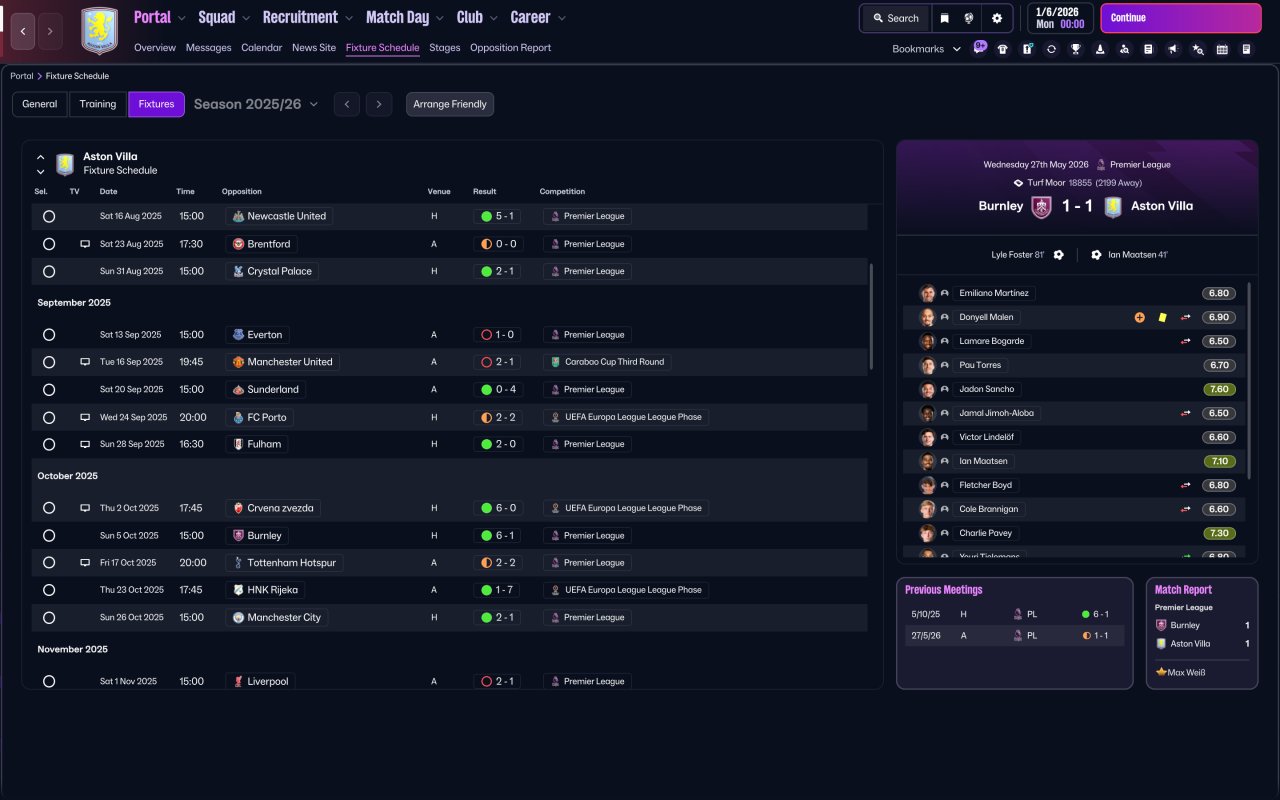
Task: Click the megaphone icon in the bookmarks bar
Action: [1173, 49]
